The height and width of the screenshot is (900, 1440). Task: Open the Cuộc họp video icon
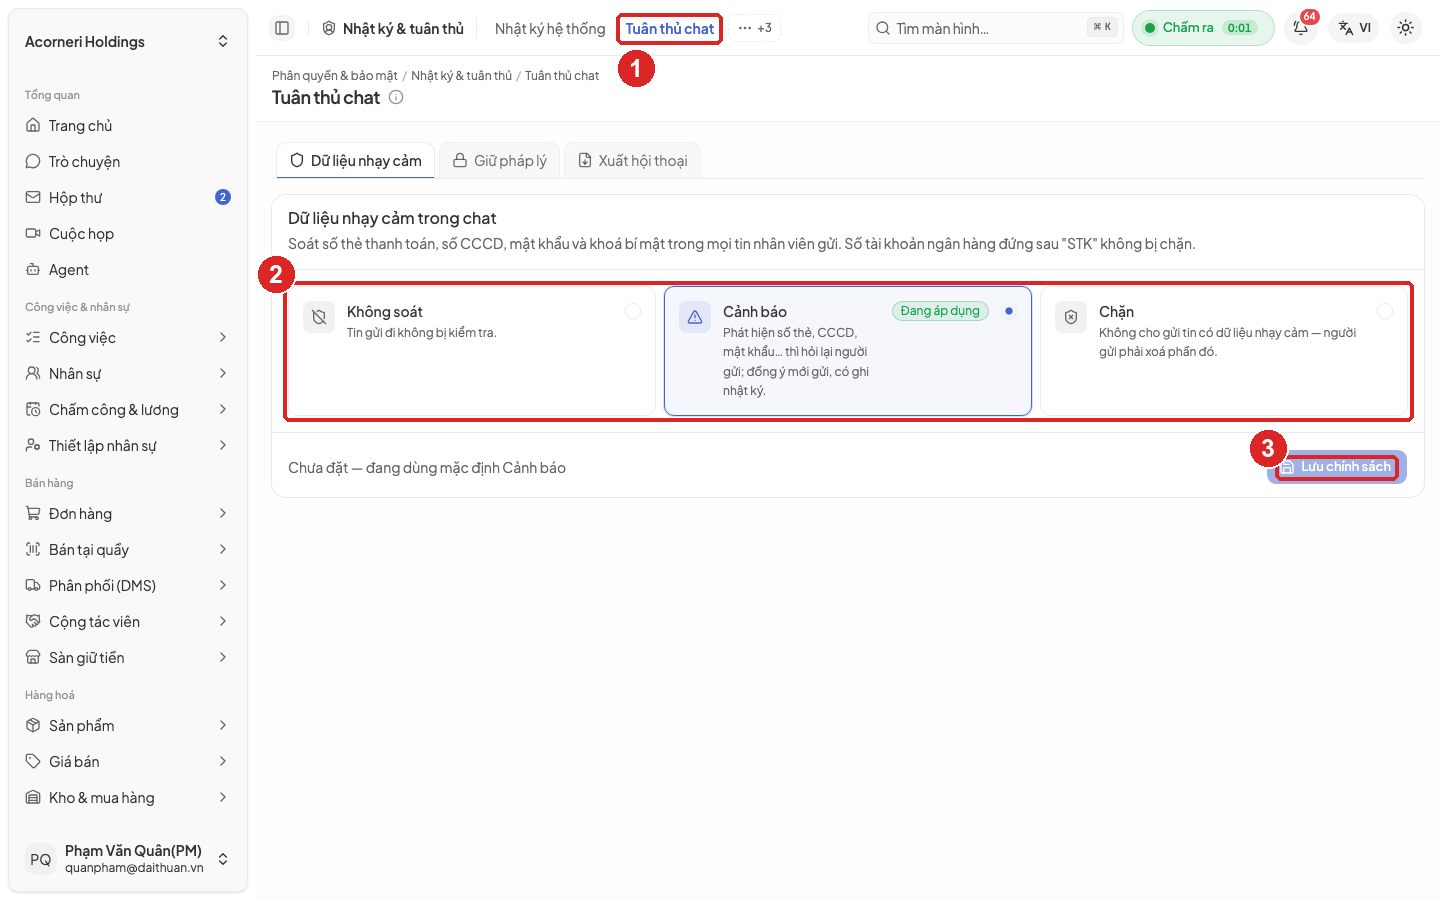33,234
